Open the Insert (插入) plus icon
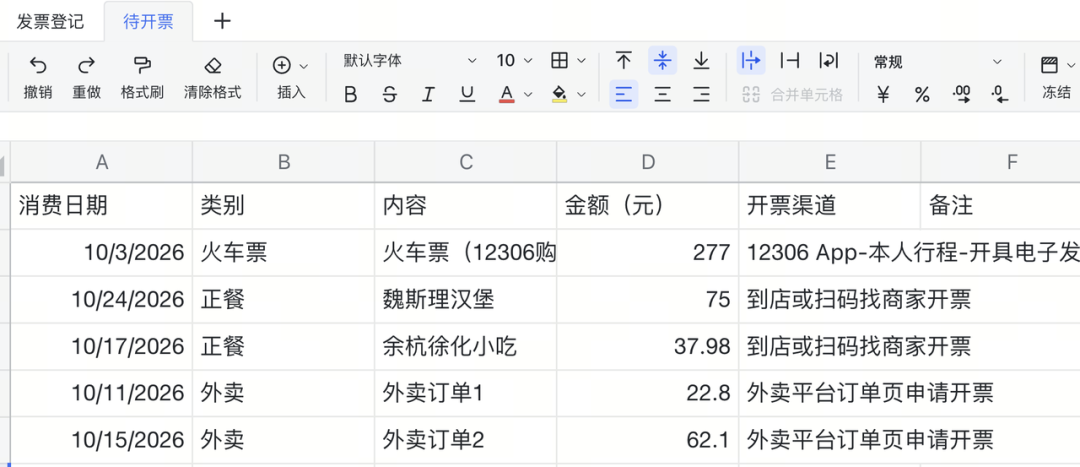1080x467 pixels. (281, 65)
